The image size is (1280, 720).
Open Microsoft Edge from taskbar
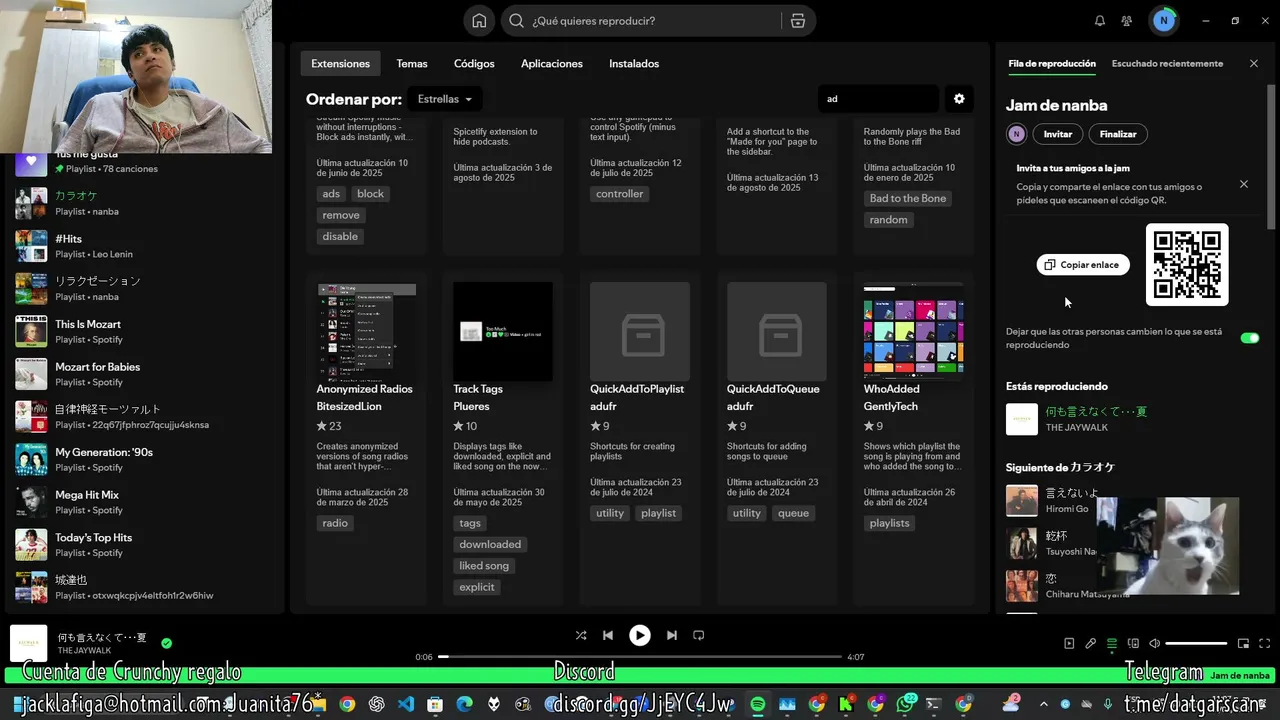pyautogui.click(x=464, y=704)
